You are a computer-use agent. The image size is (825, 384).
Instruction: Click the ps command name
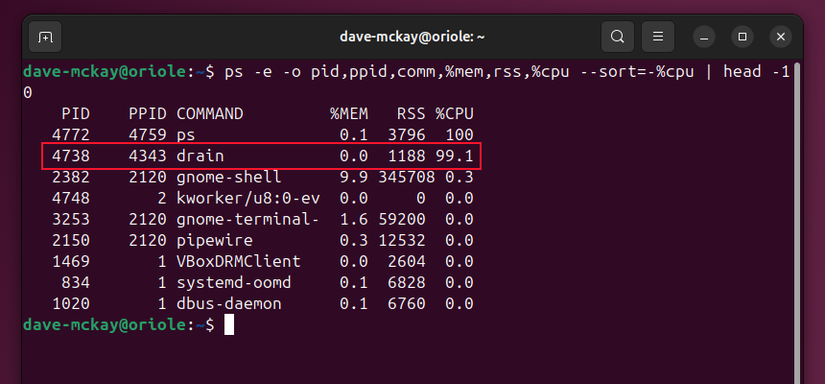186,136
